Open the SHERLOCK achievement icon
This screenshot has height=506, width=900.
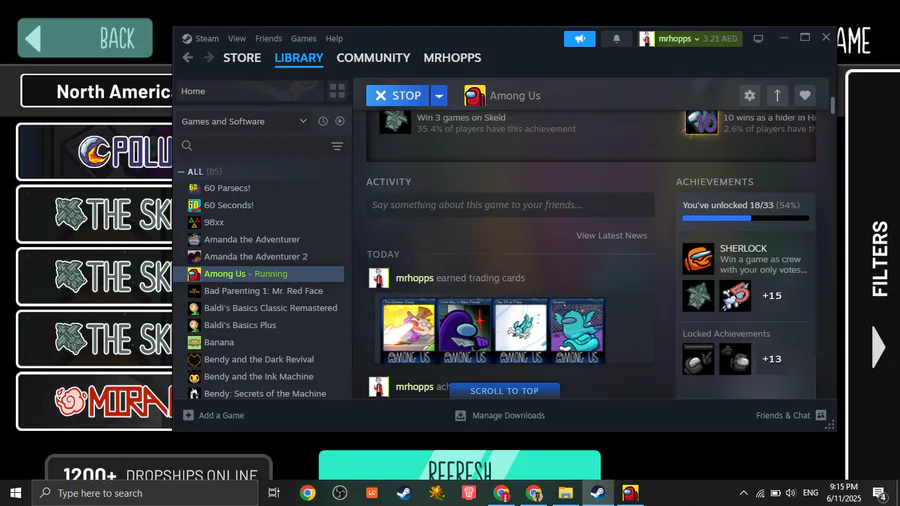(x=698, y=259)
